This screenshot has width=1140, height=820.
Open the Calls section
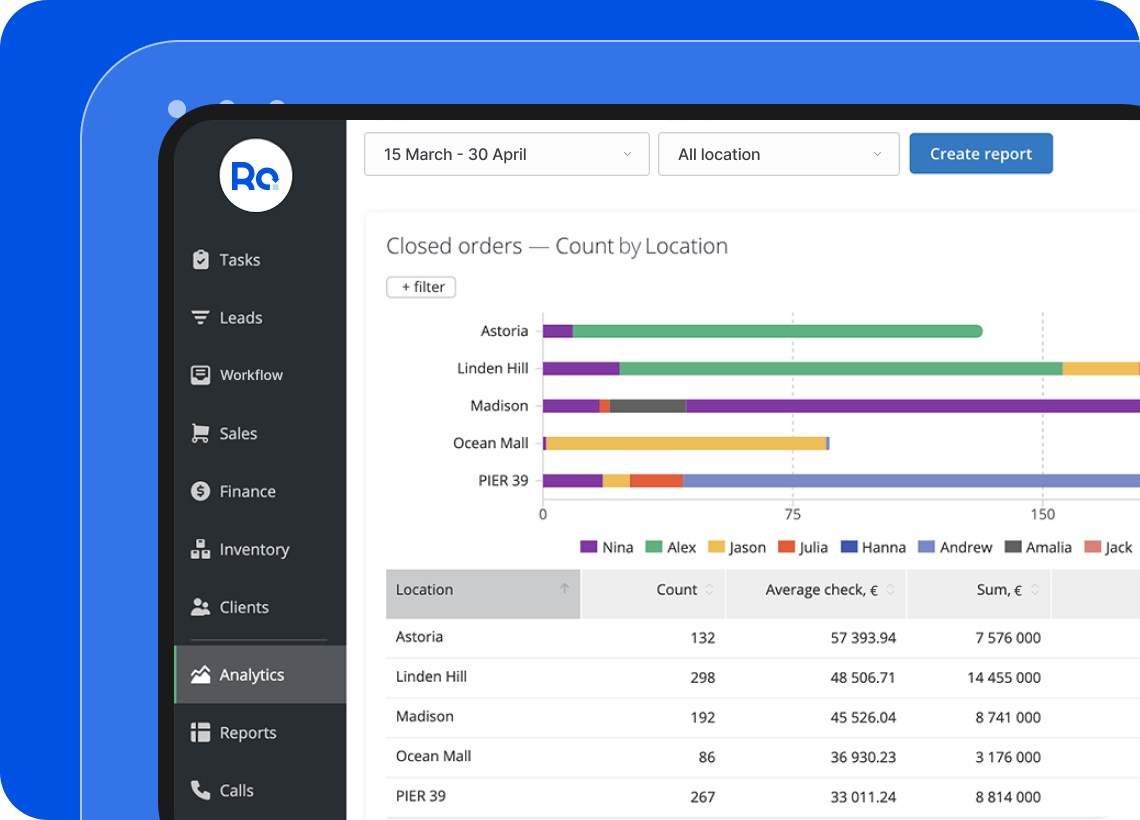tap(236, 790)
